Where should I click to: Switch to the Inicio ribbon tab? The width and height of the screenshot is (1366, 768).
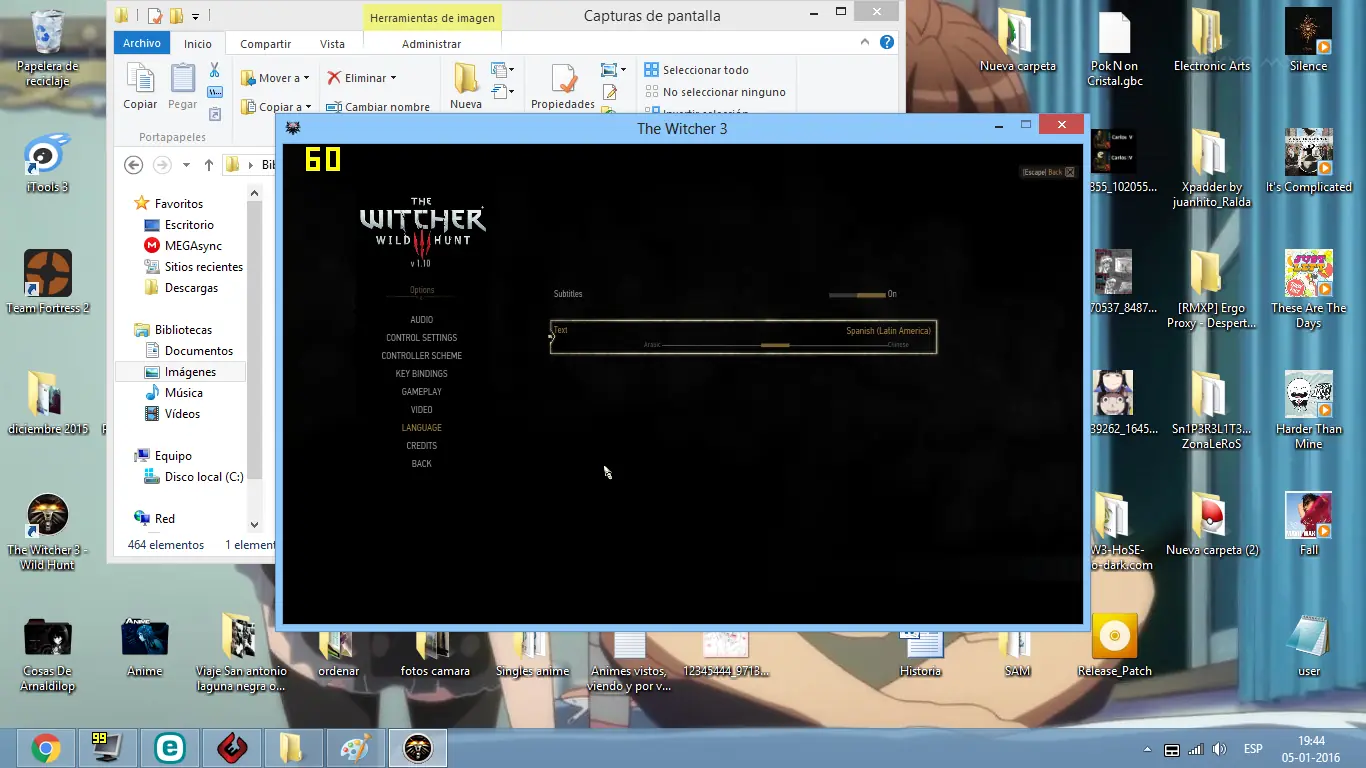click(198, 44)
